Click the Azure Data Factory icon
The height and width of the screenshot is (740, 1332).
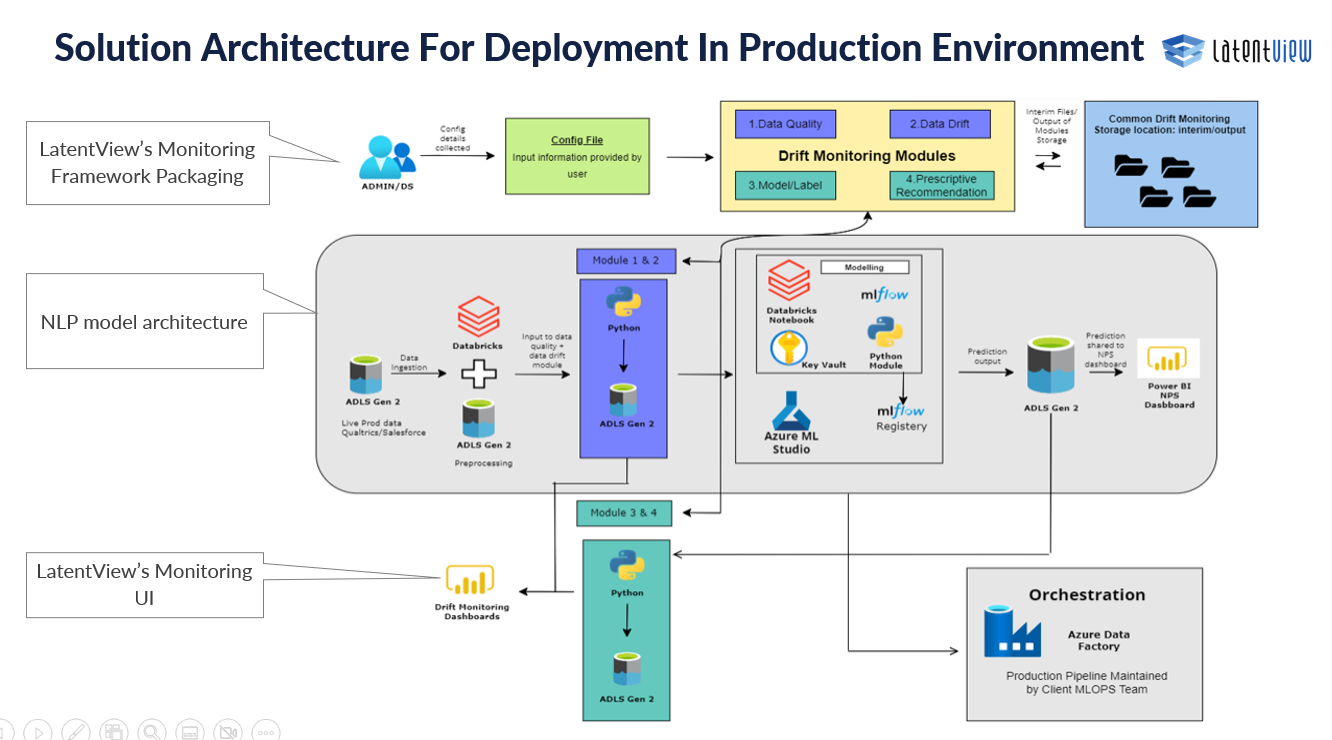1013,631
